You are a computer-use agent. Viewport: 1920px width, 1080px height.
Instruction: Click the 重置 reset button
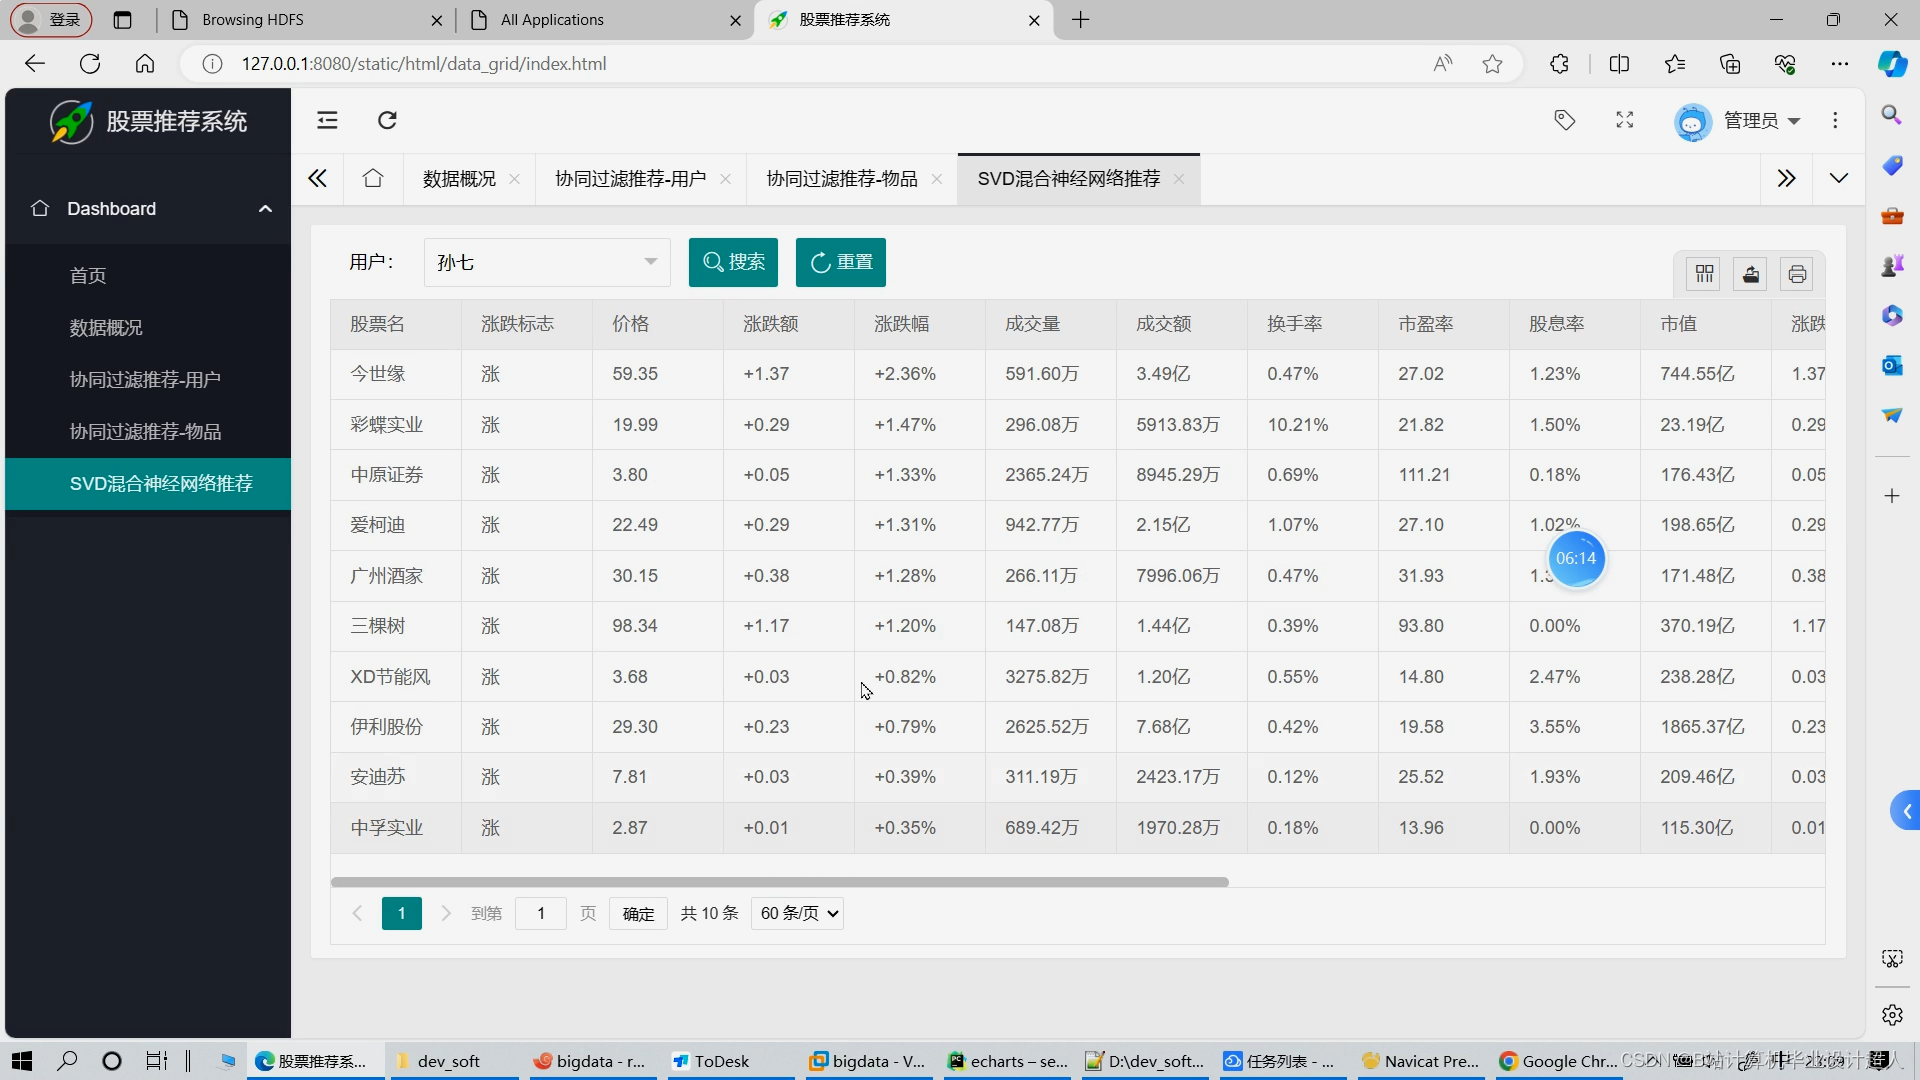pyautogui.click(x=841, y=262)
